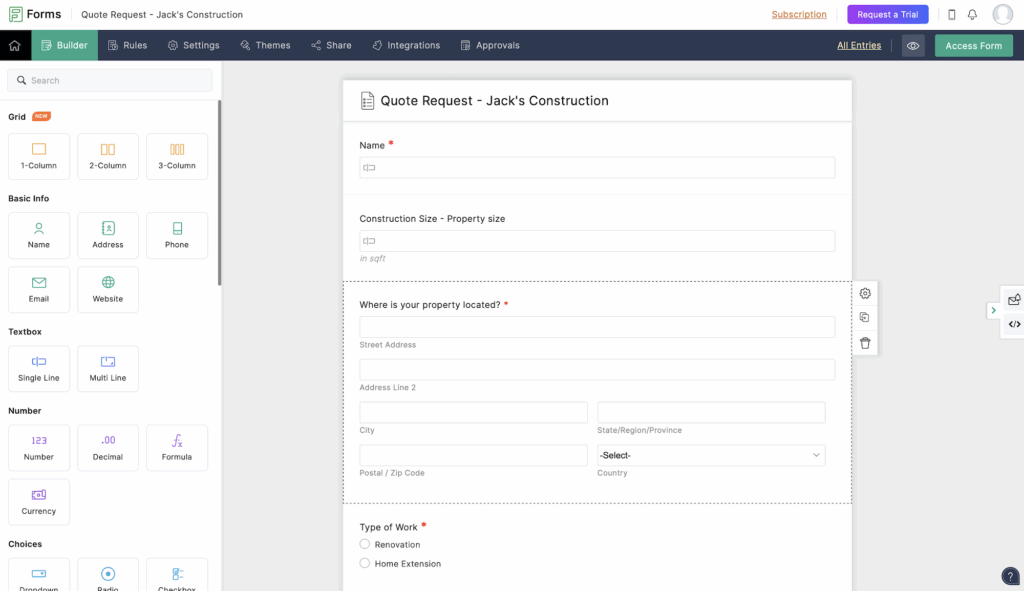
Task: Select the Address field tile
Action: tap(108, 236)
